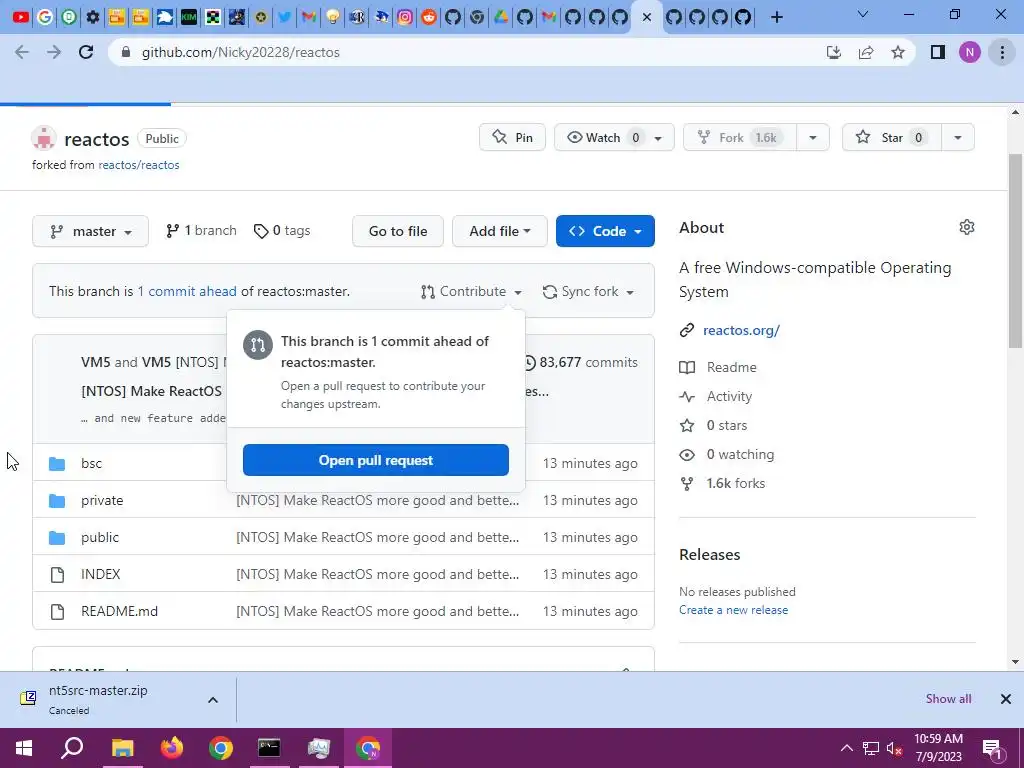The width and height of the screenshot is (1024, 768).
Task: Jump to Readme in About
Action: coord(731,368)
